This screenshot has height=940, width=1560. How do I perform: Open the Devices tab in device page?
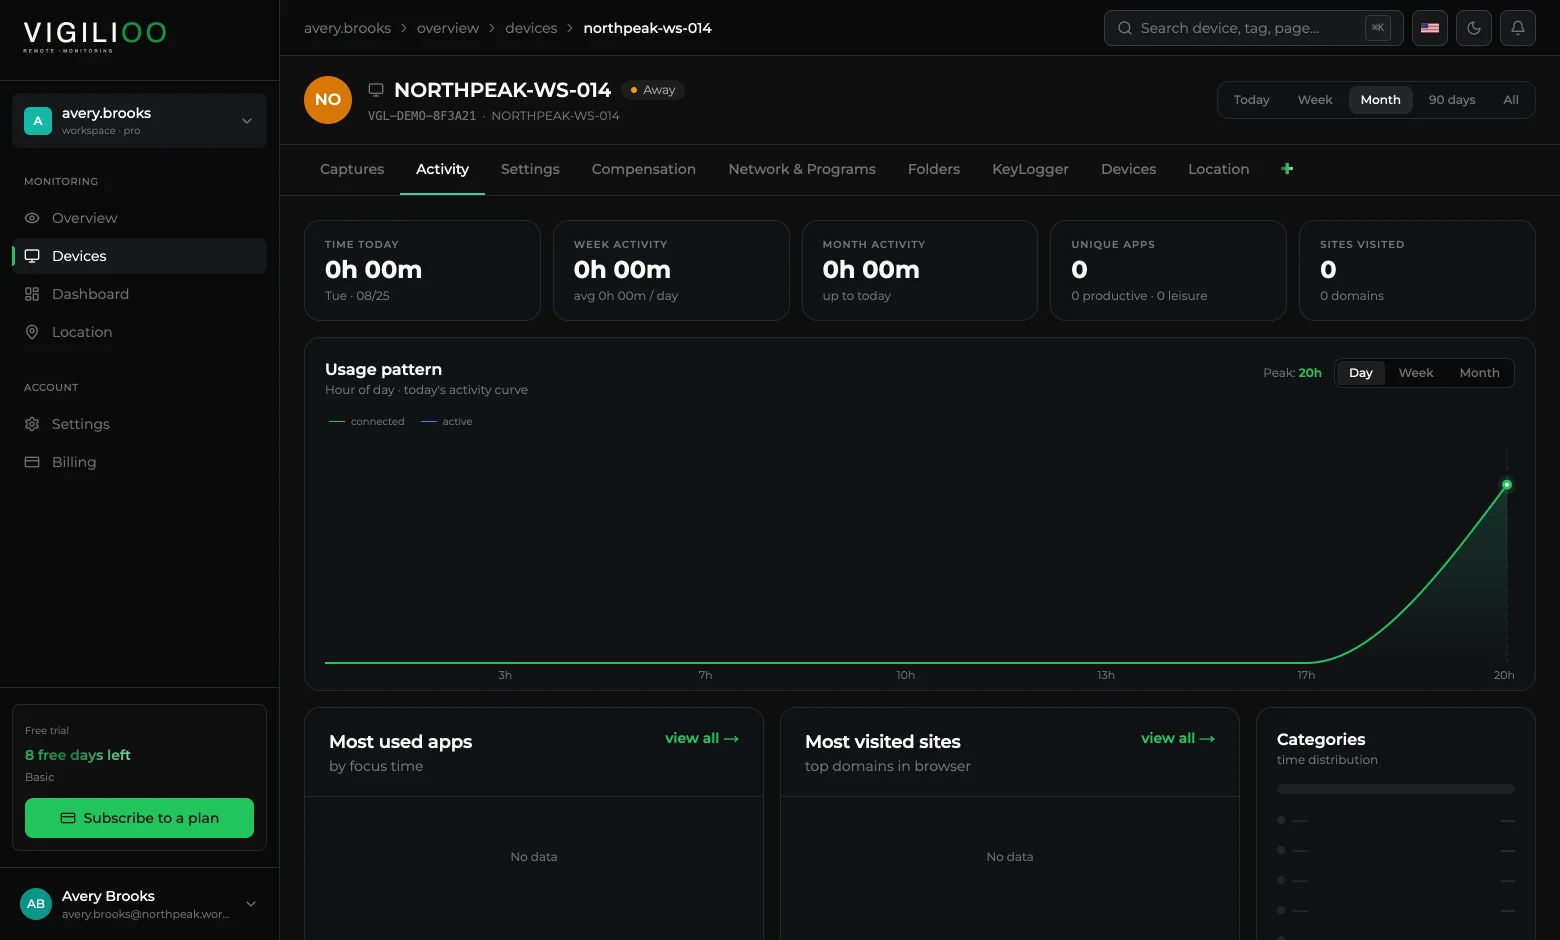(1128, 169)
